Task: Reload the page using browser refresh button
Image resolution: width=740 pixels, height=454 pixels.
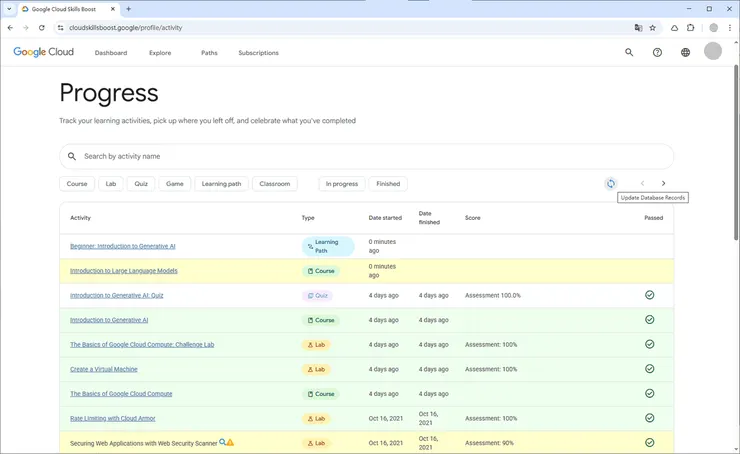Action: point(41,28)
